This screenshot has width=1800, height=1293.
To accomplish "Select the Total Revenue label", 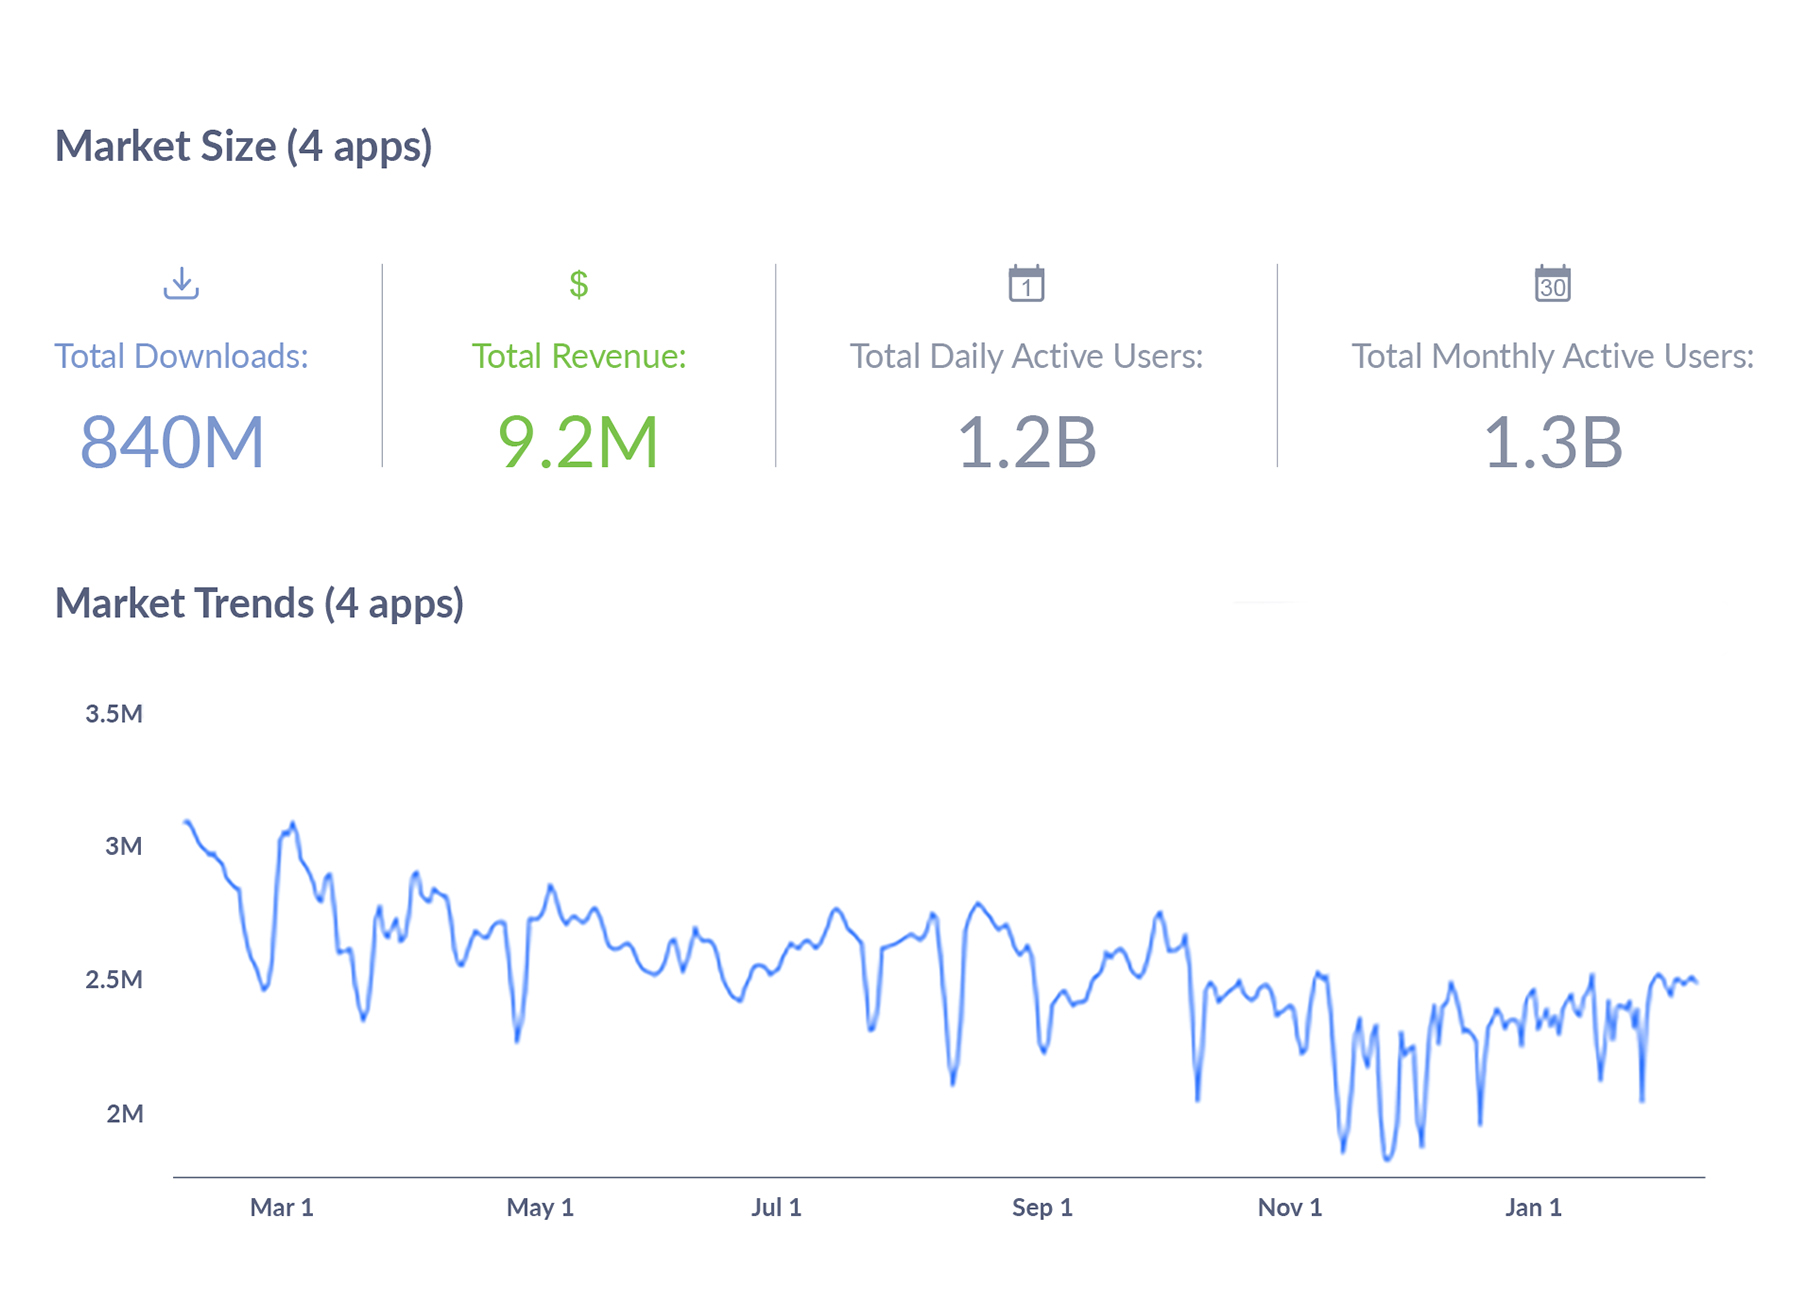I will pyautogui.click(x=579, y=356).
